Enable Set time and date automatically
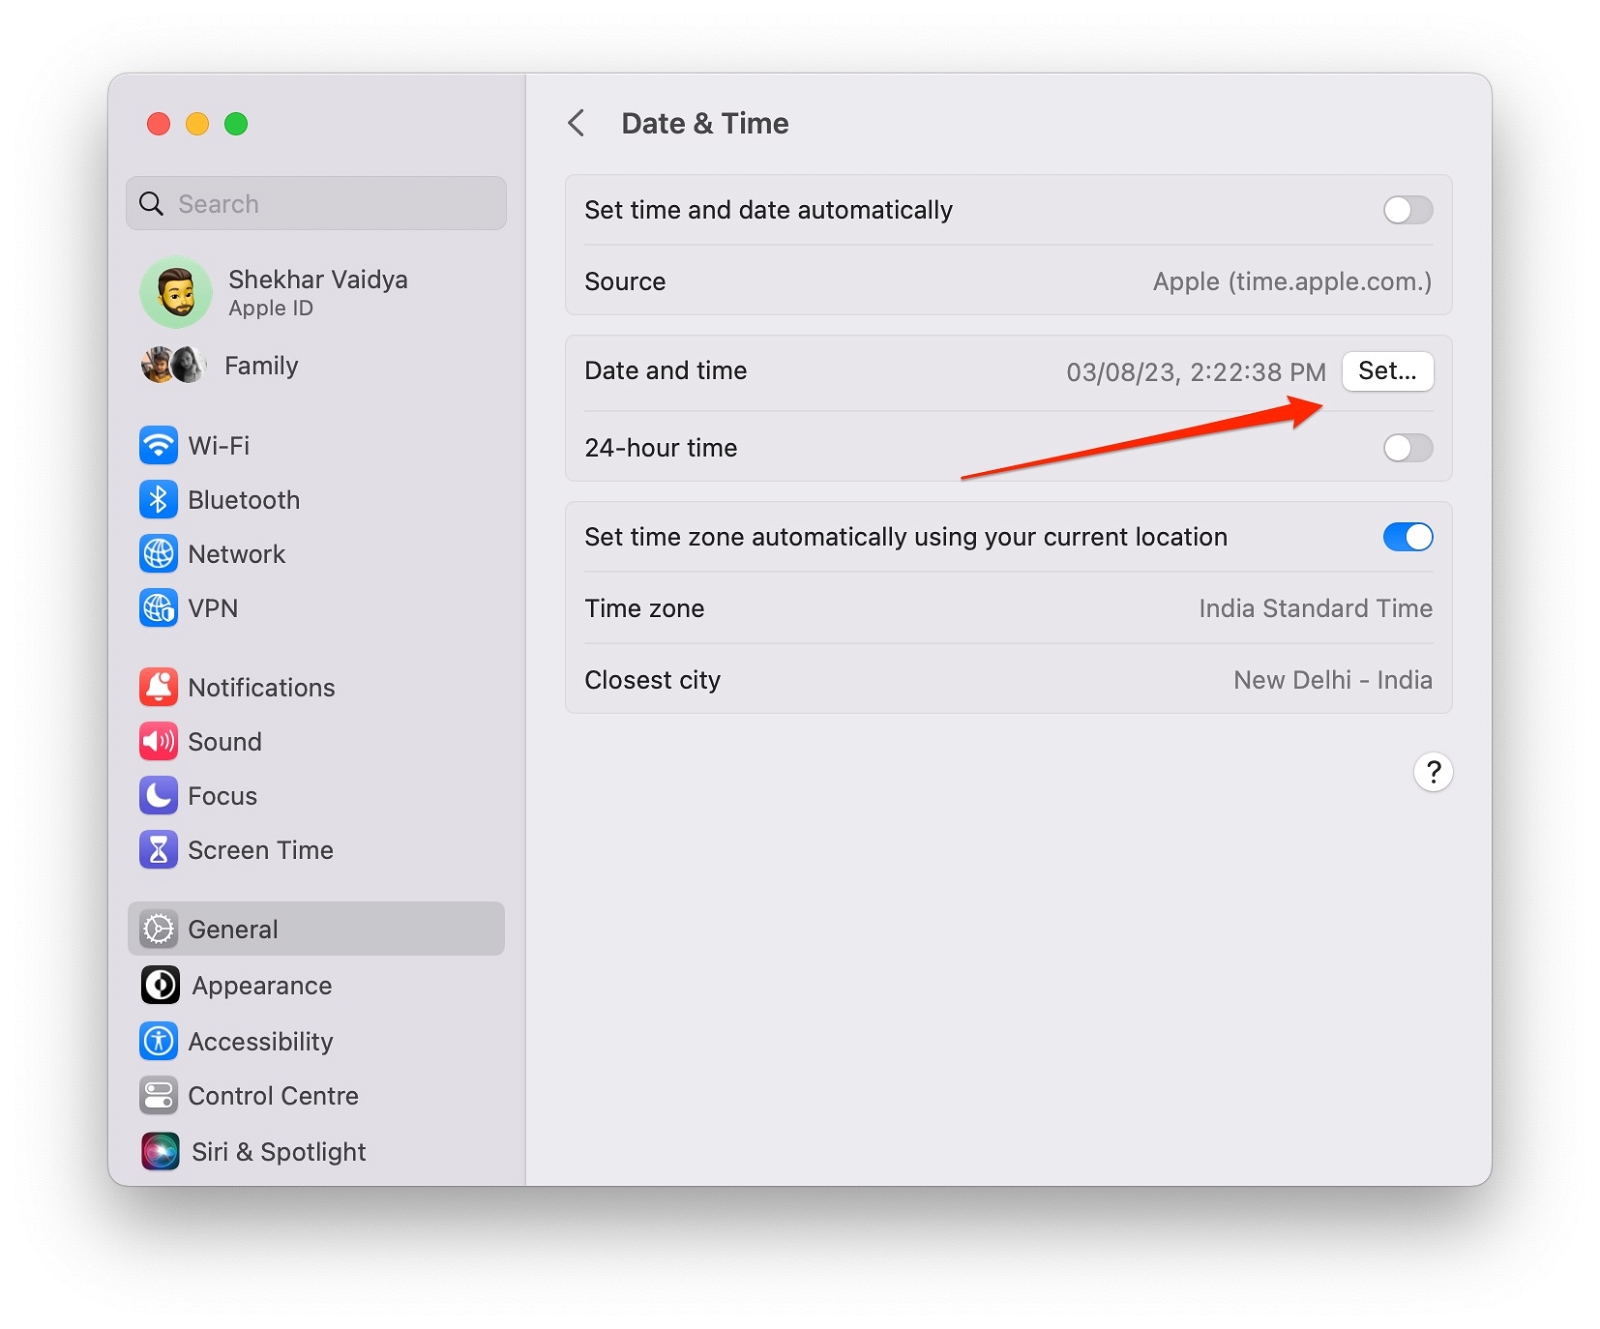The width and height of the screenshot is (1600, 1329). tap(1407, 209)
